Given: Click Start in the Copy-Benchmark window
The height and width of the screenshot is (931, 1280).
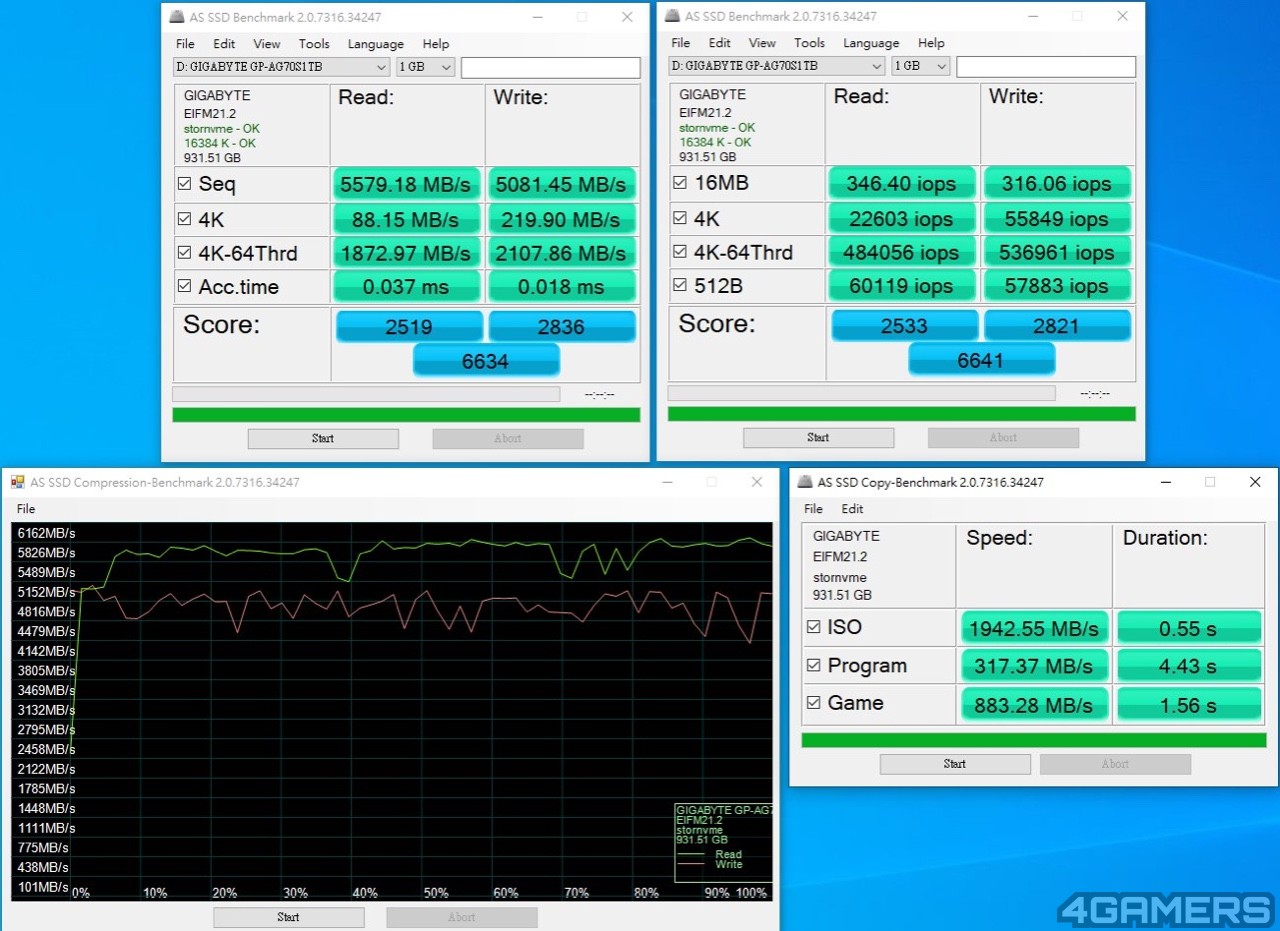Looking at the screenshot, I should 955,764.
